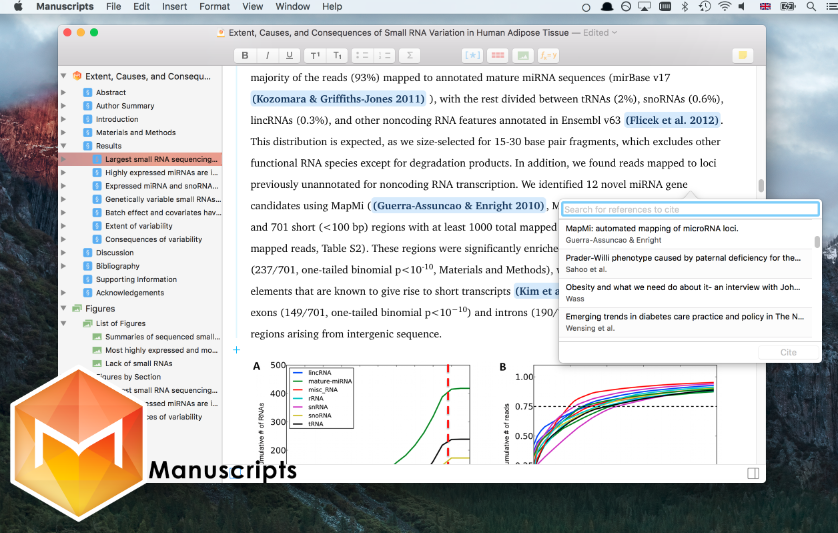Open the yellow sticky note comments button
Screen dimensions: 838x533
(742, 55)
